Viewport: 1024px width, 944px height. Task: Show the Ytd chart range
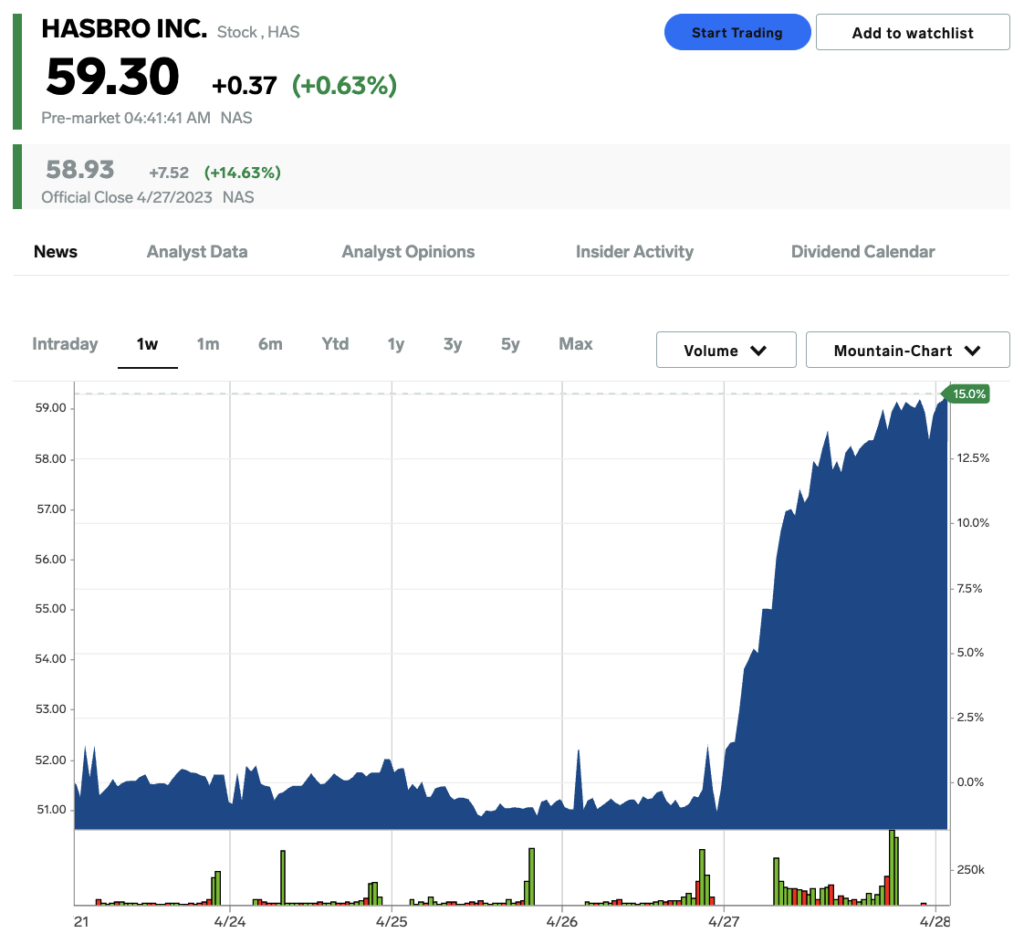[x=335, y=344]
